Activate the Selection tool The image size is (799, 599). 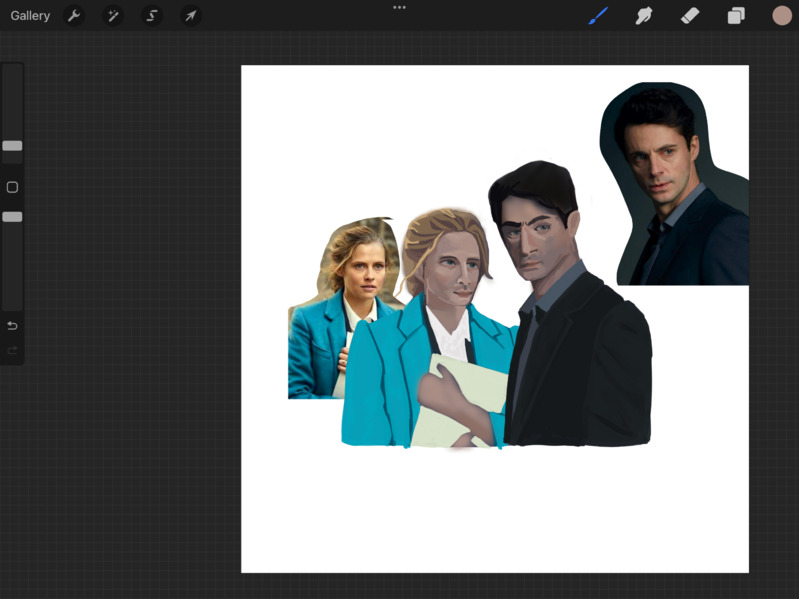pos(152,16)
